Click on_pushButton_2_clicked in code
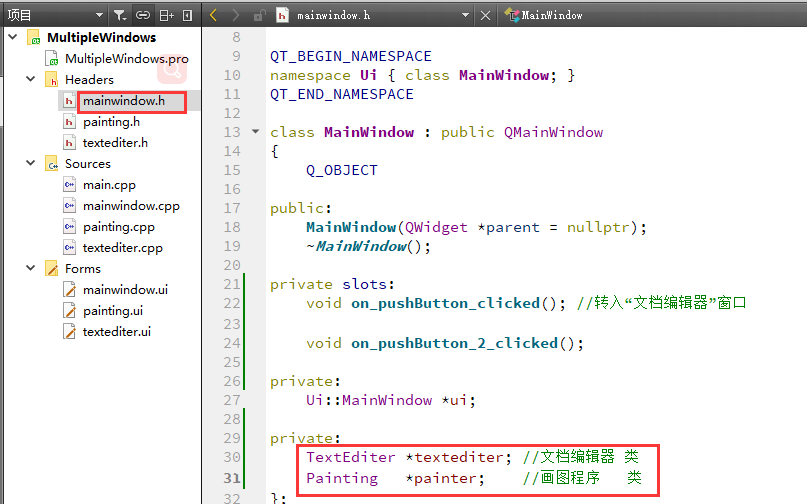This screenshot has width=807, height=504. [x=454, y=343]
